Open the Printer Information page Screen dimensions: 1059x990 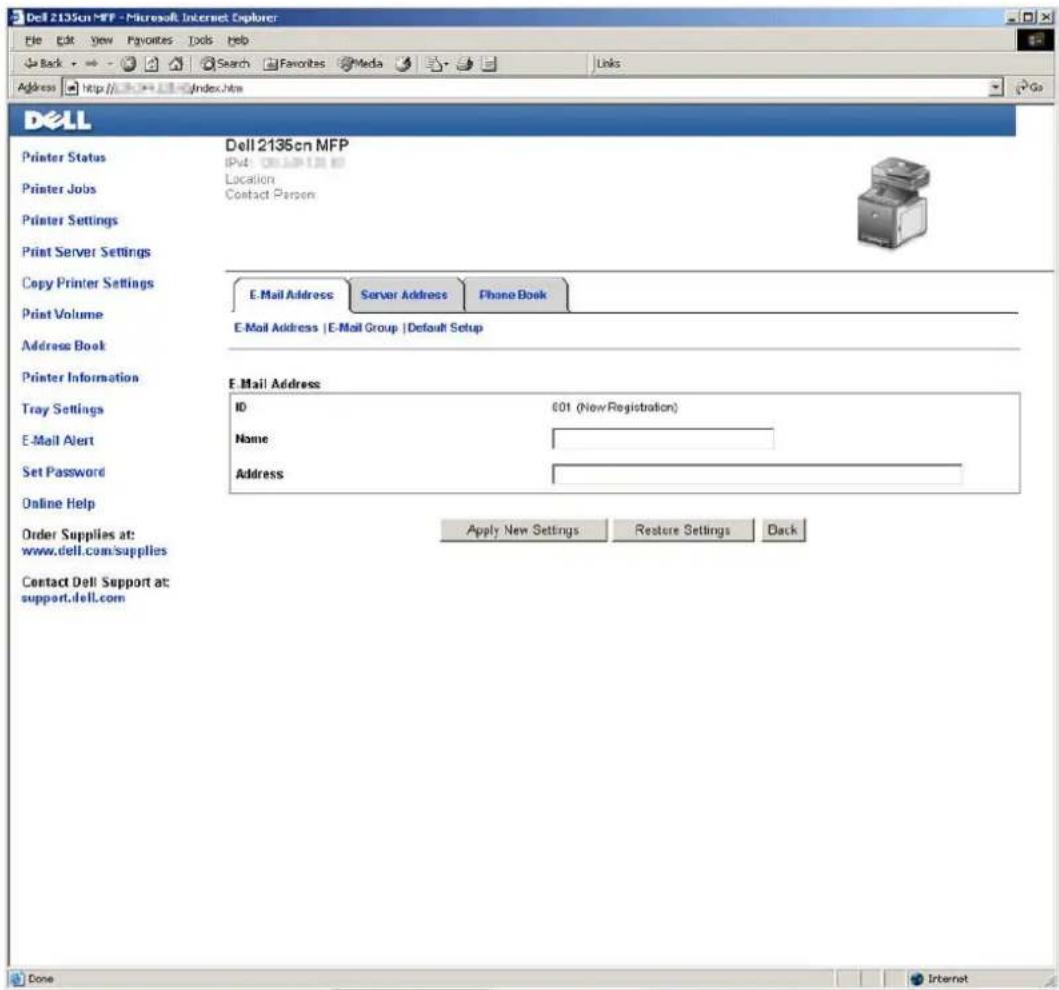coord(80,377)
